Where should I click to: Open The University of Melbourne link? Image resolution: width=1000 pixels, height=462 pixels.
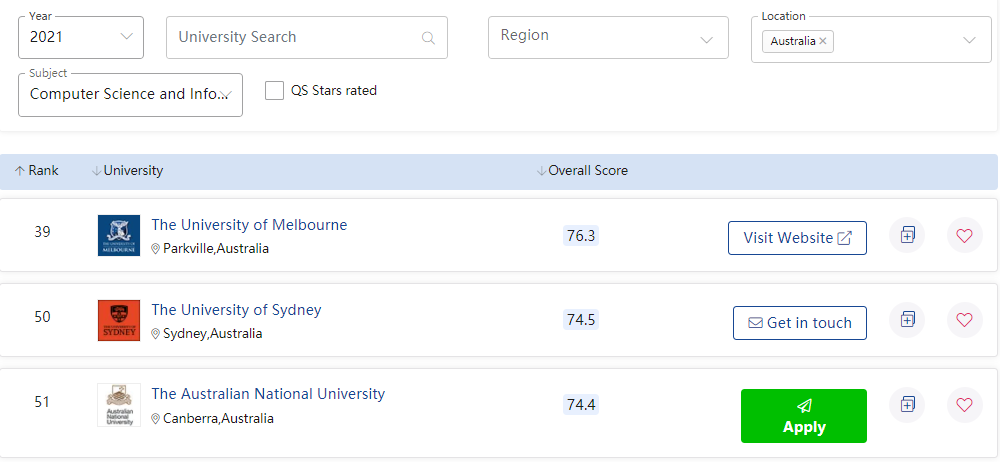249,225
